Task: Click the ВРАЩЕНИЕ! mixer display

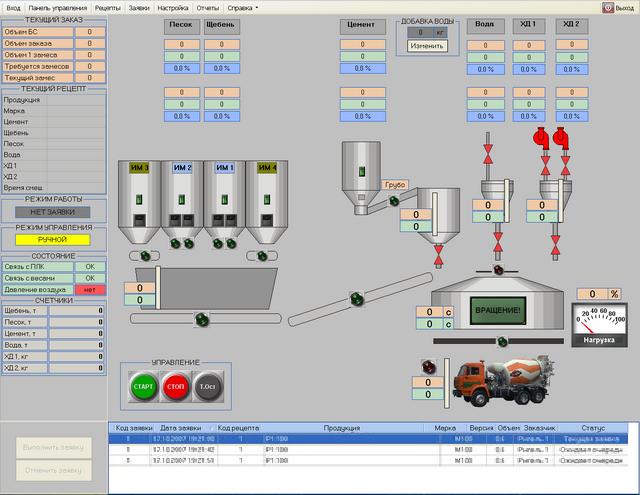Action: (497, 311)
